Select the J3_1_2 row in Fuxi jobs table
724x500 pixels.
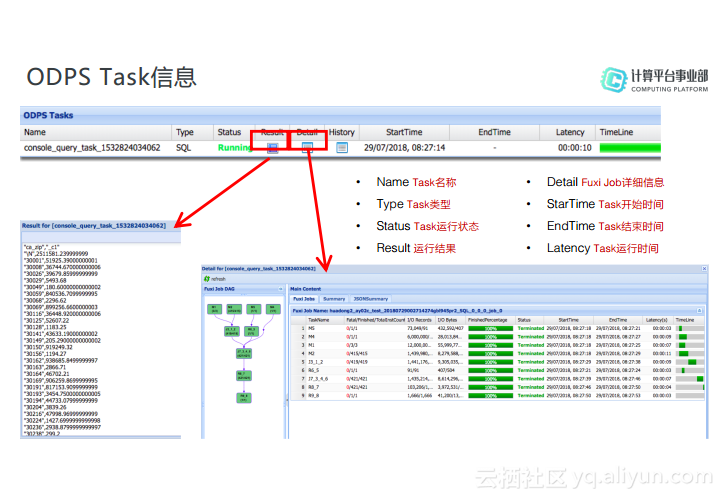click(x=497, y=362)
